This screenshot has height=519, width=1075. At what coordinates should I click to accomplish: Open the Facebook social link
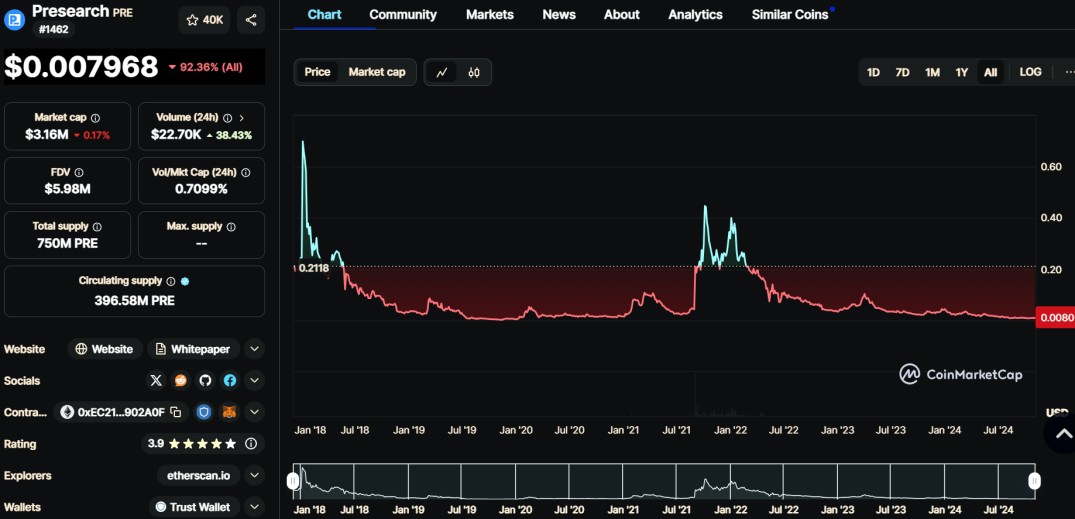click(230, 381)
